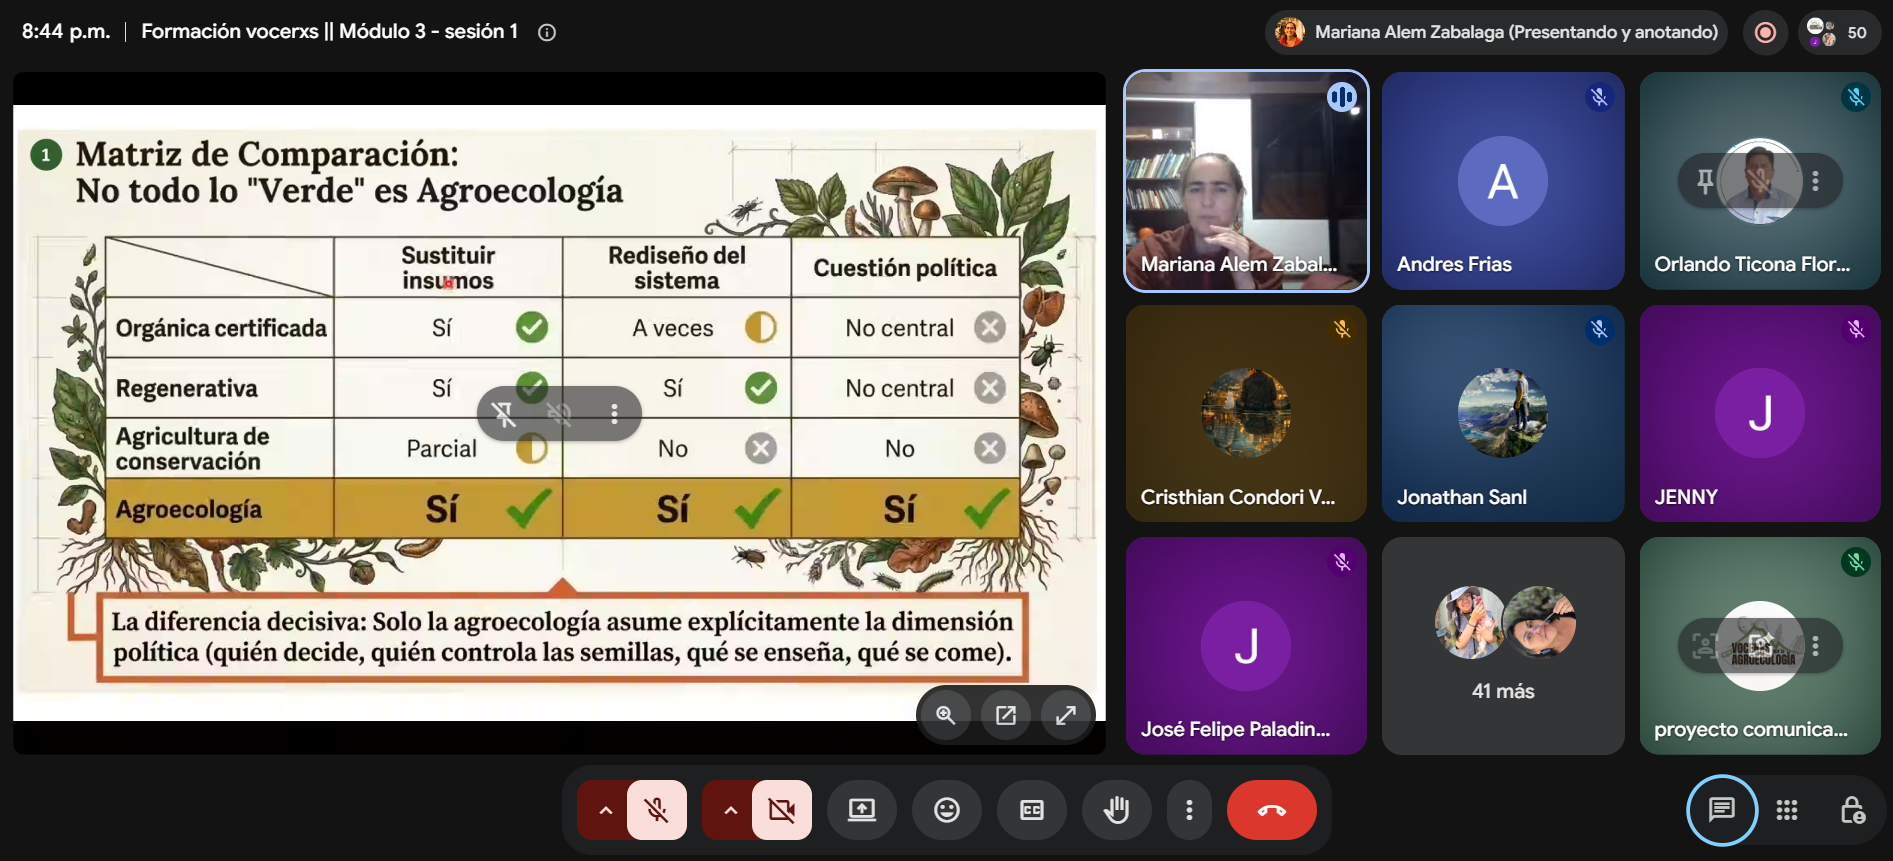Turn on the camera
1893x861 pixels.
(x=782, y=810)
